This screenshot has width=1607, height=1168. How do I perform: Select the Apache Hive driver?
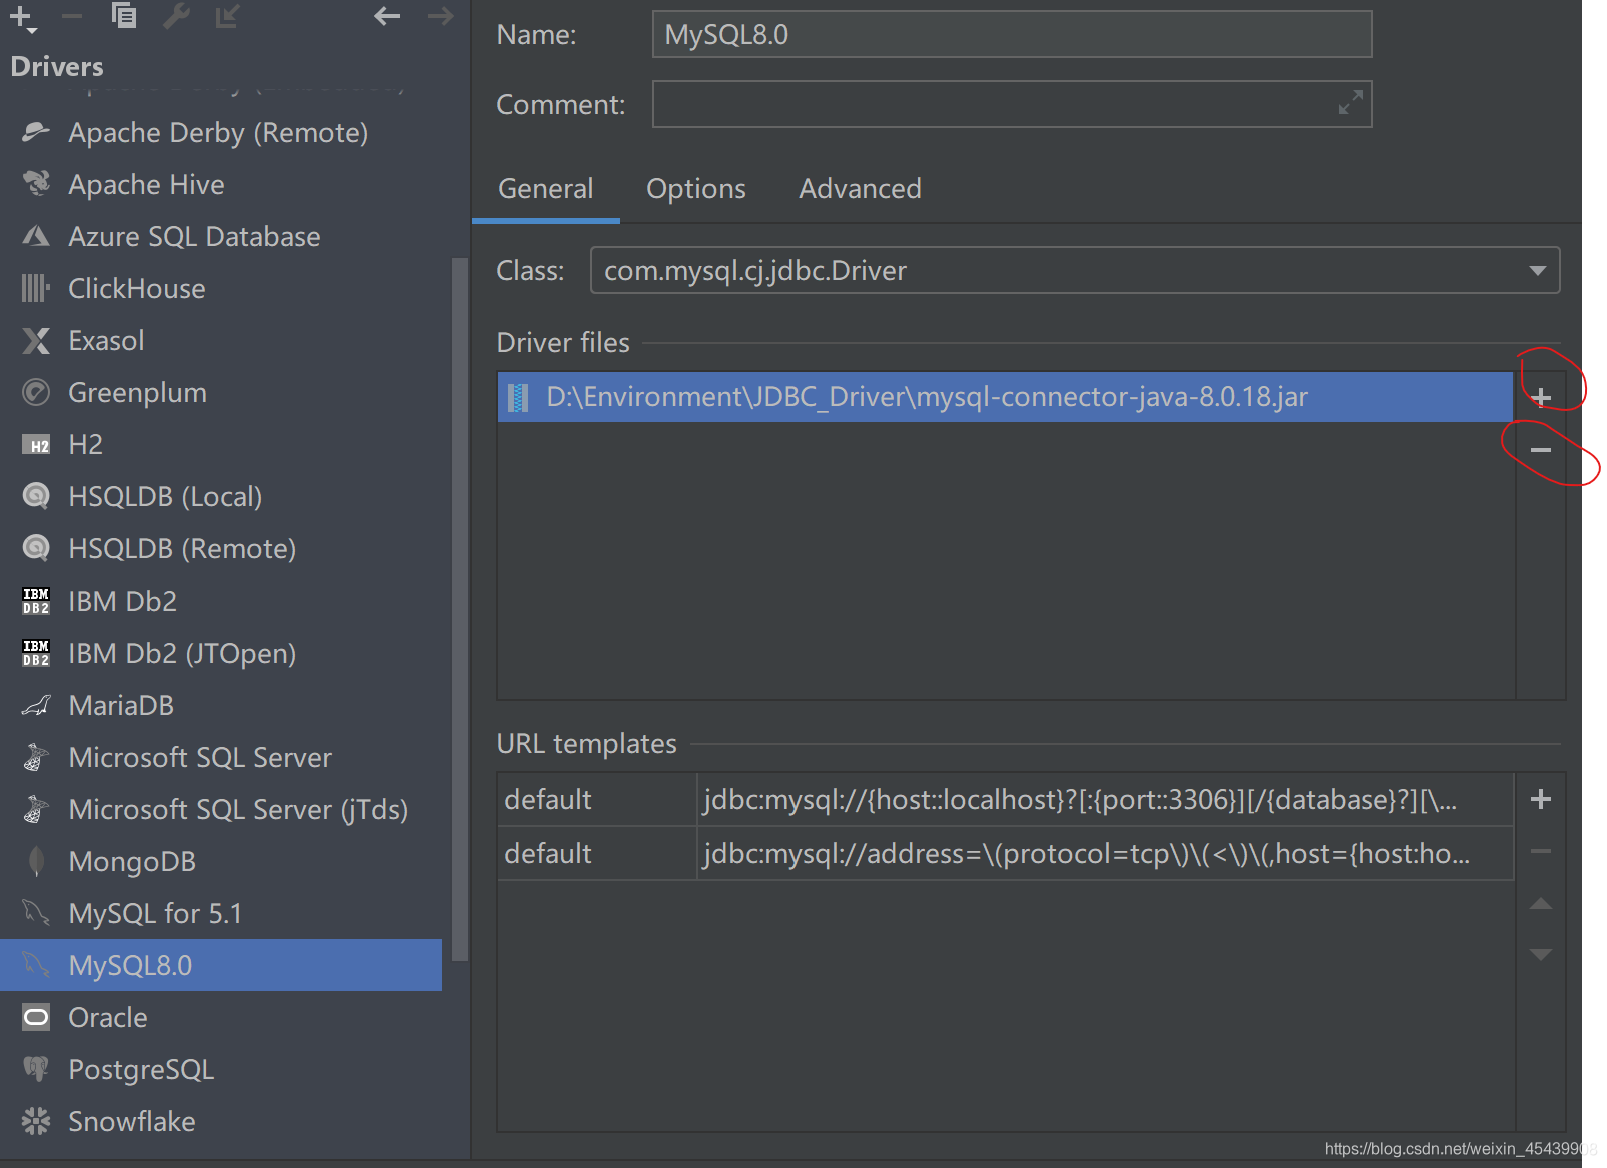point(221,184)
